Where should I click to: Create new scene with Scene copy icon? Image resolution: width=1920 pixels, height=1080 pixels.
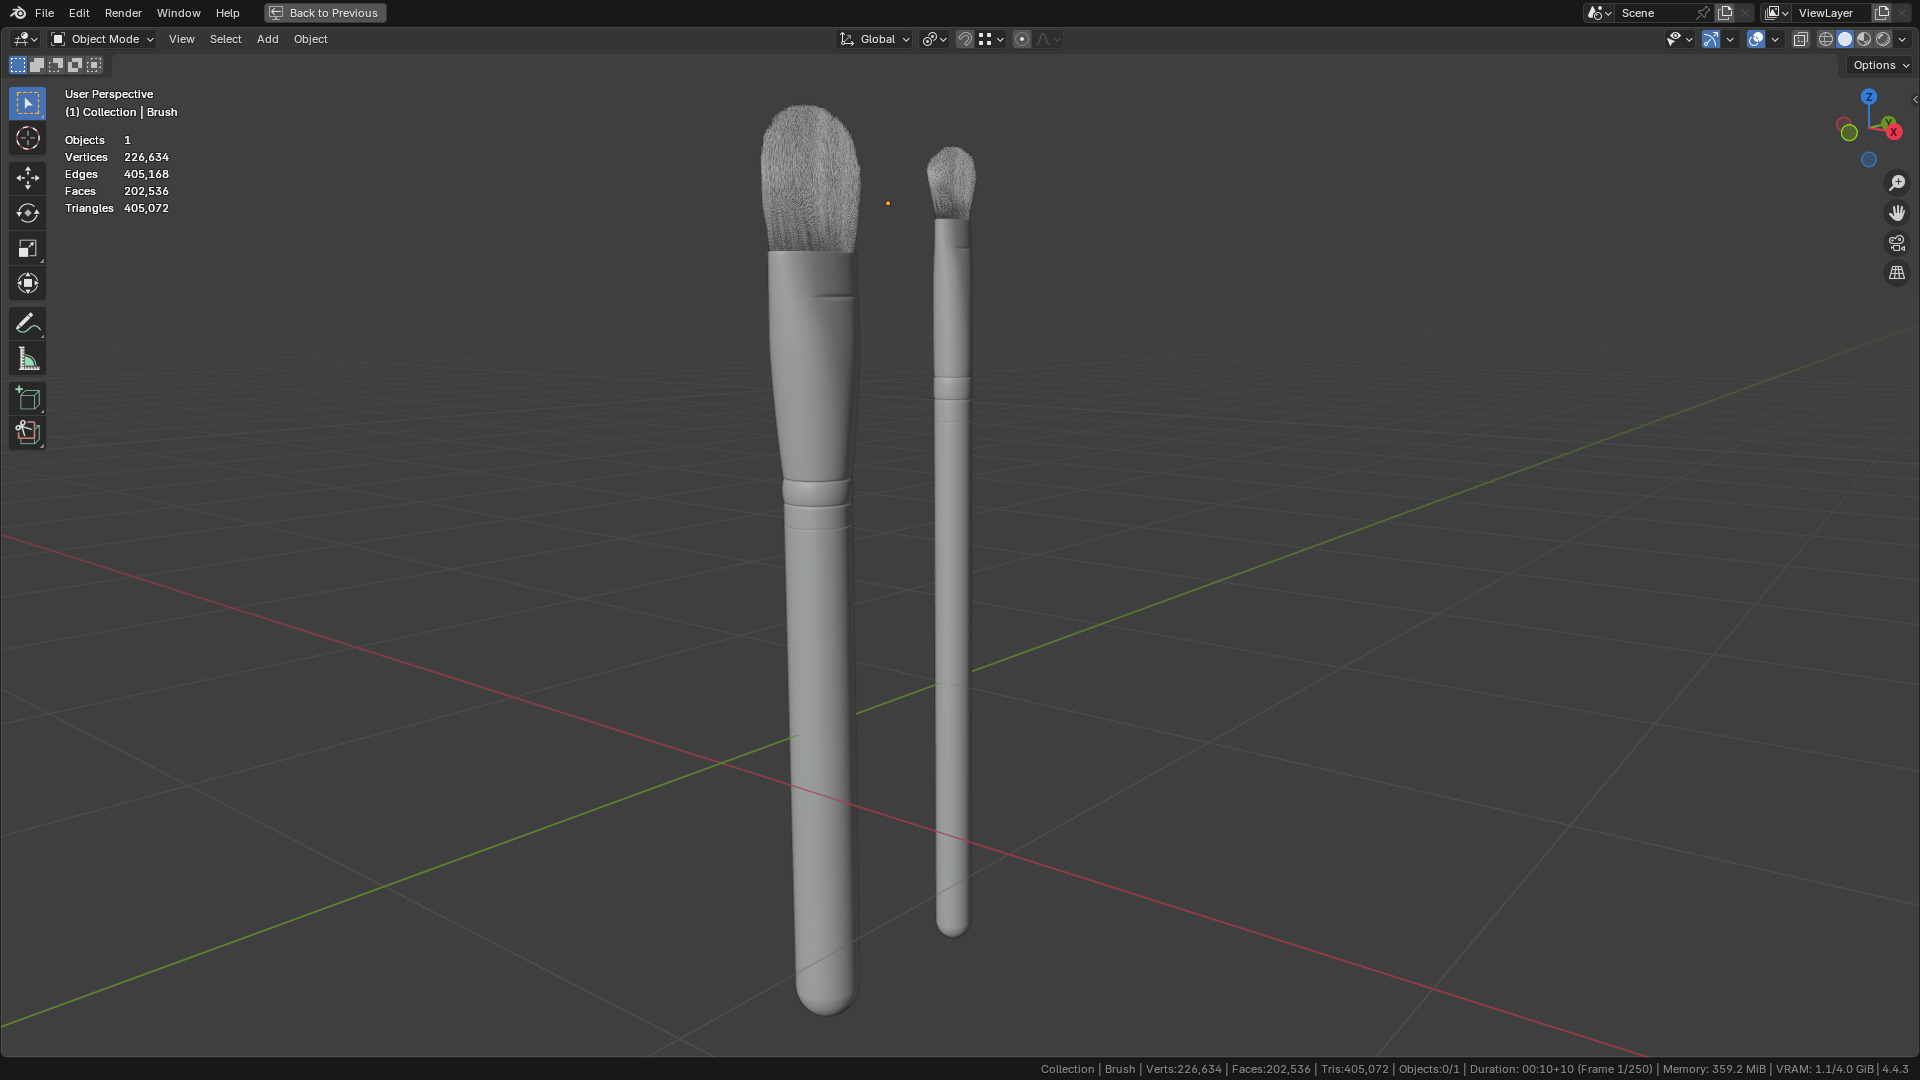tap(1725, 13)
